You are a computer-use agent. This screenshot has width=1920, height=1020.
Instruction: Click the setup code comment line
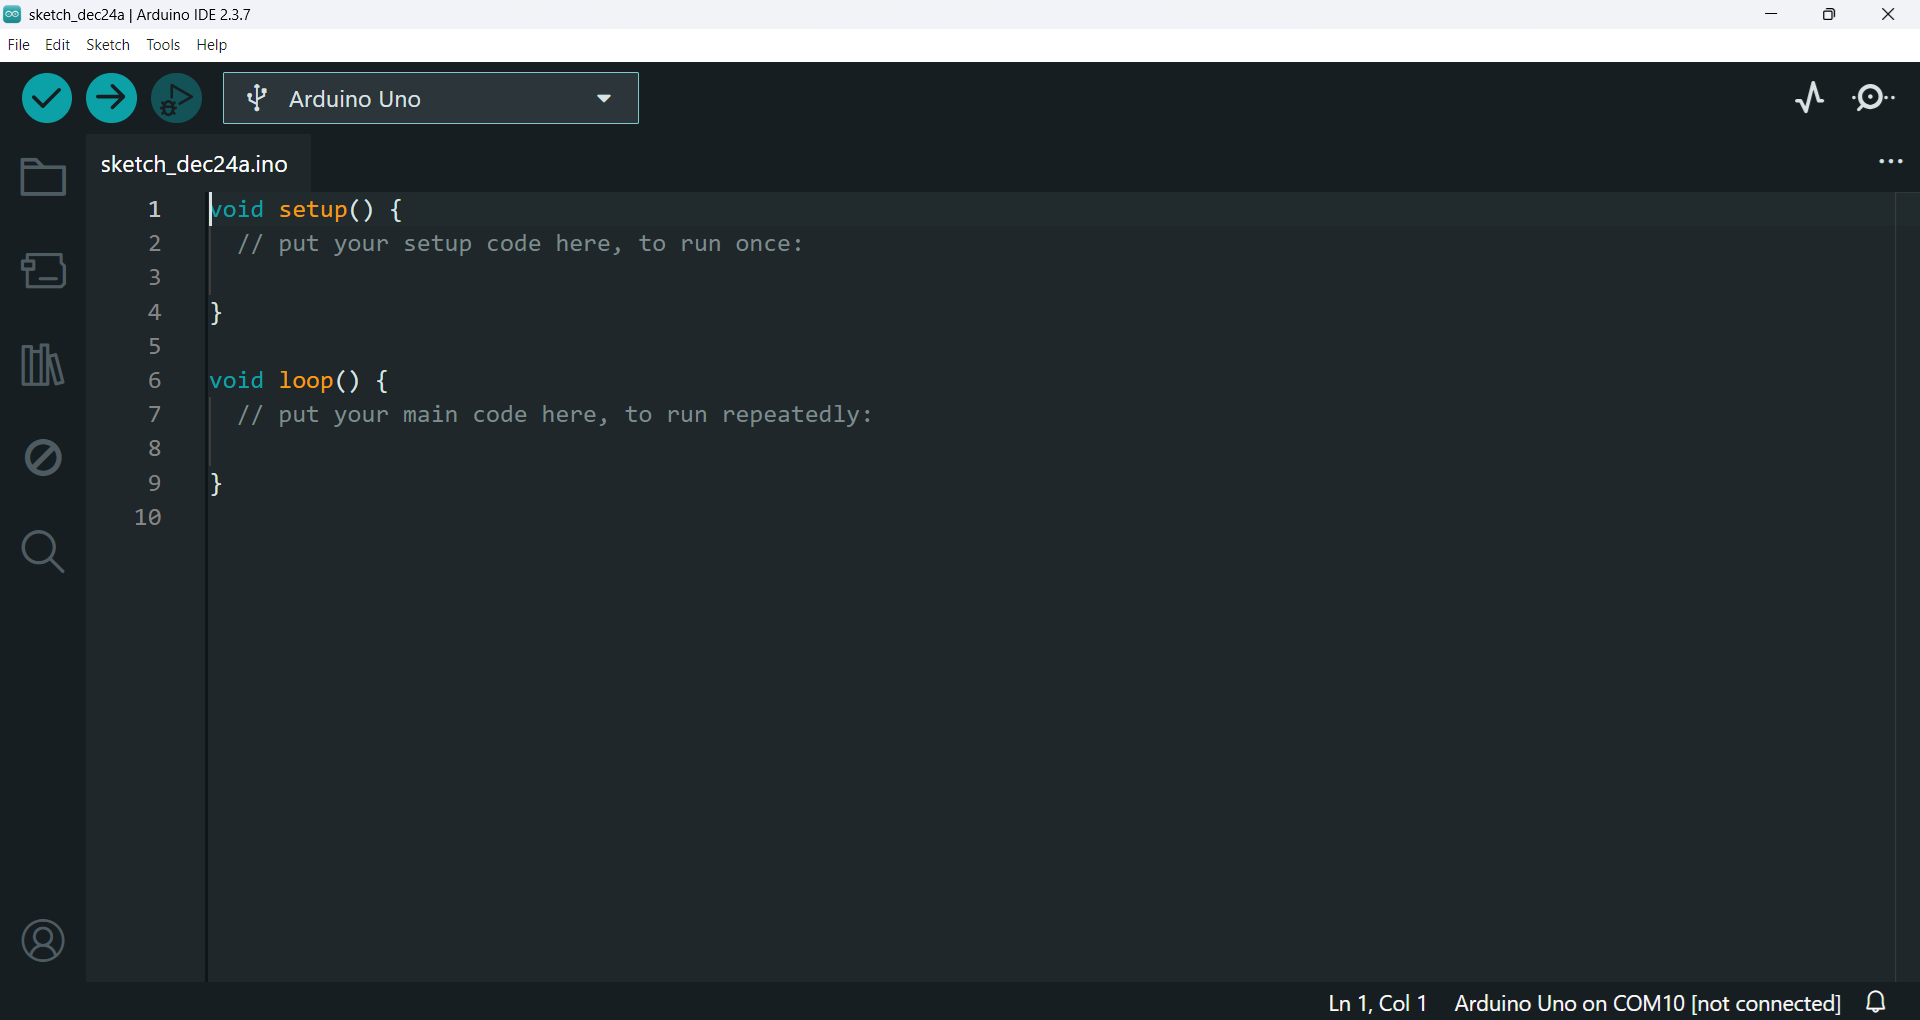[x=520, y=243]
